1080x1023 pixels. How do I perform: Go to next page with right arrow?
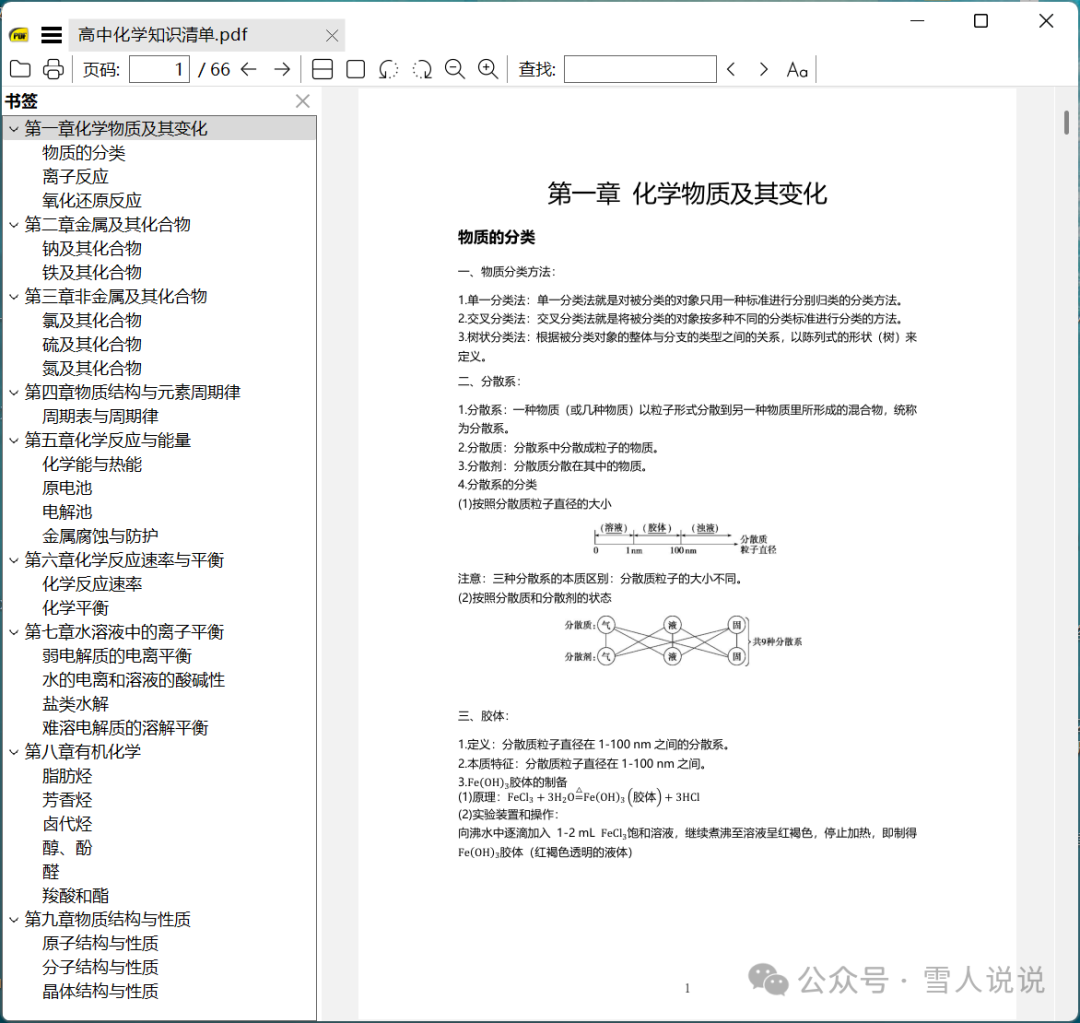(282, 69)
